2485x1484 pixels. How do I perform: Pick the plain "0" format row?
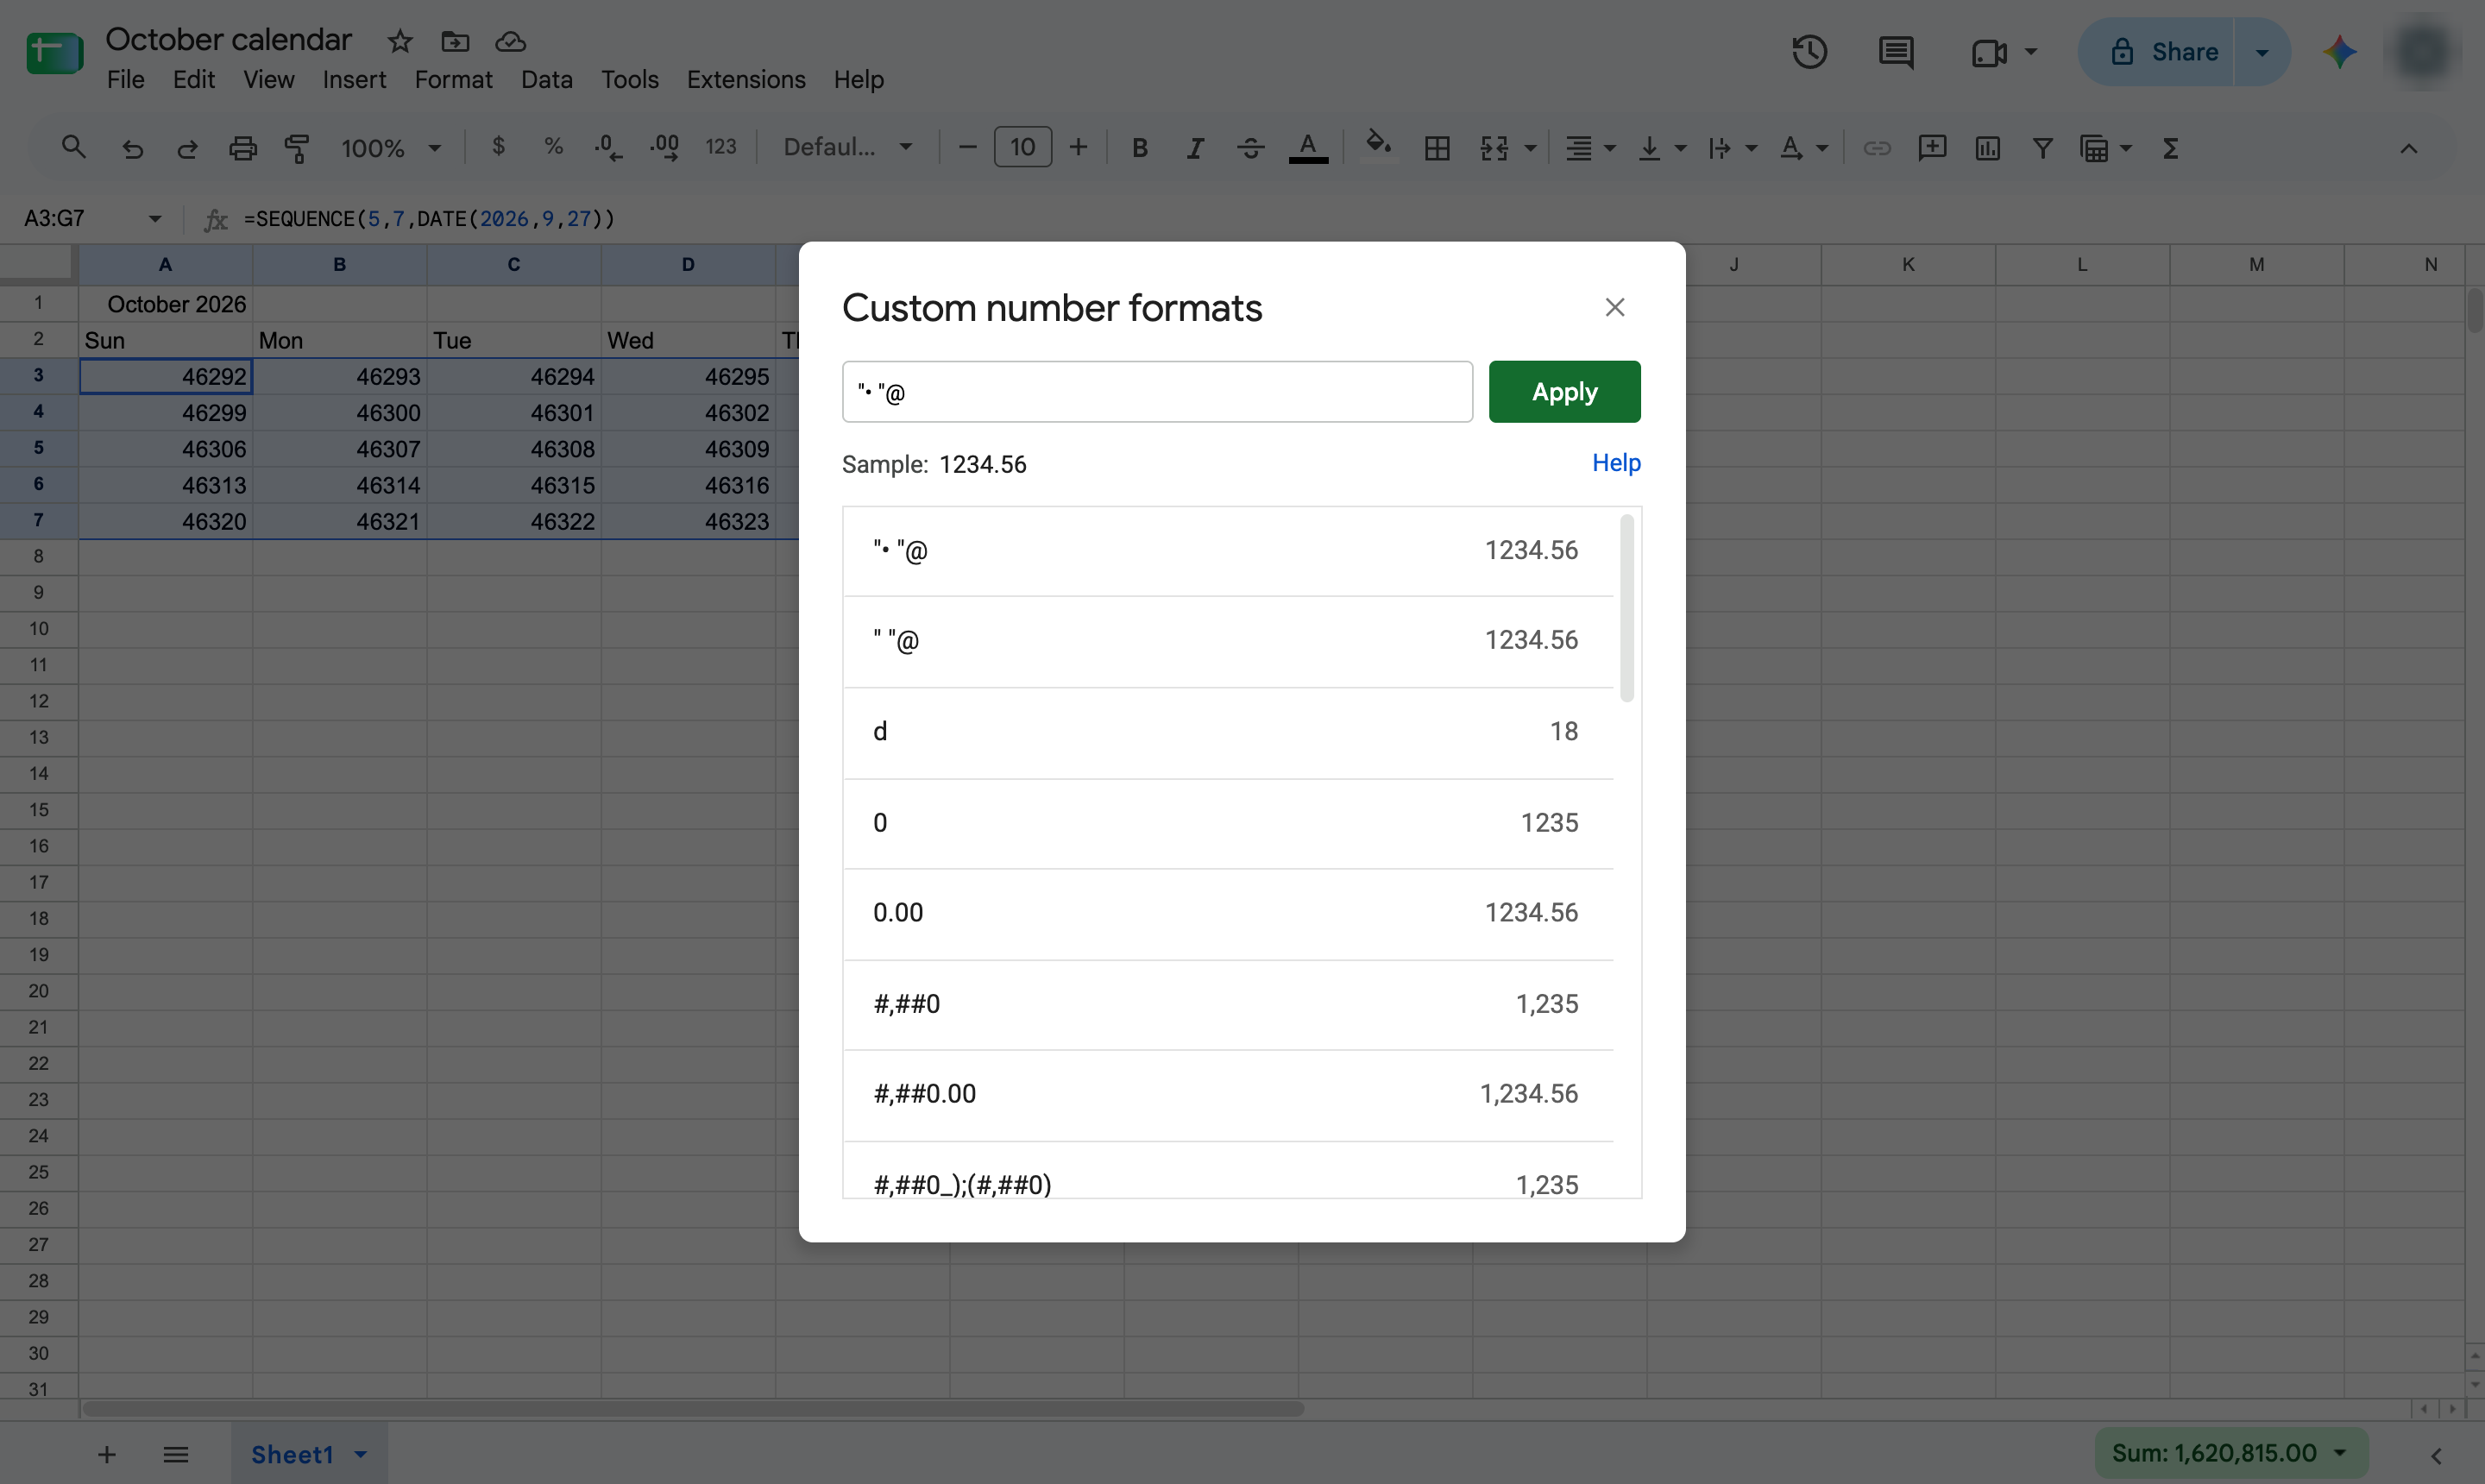[1228, 823]
